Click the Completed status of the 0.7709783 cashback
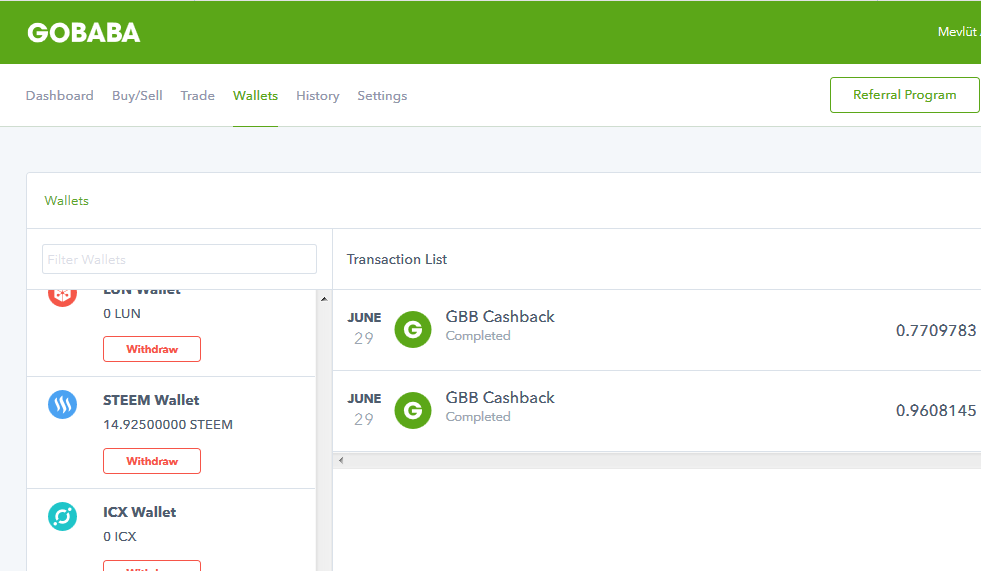Viewport: 981px width, 571px height. coord(478,336)
